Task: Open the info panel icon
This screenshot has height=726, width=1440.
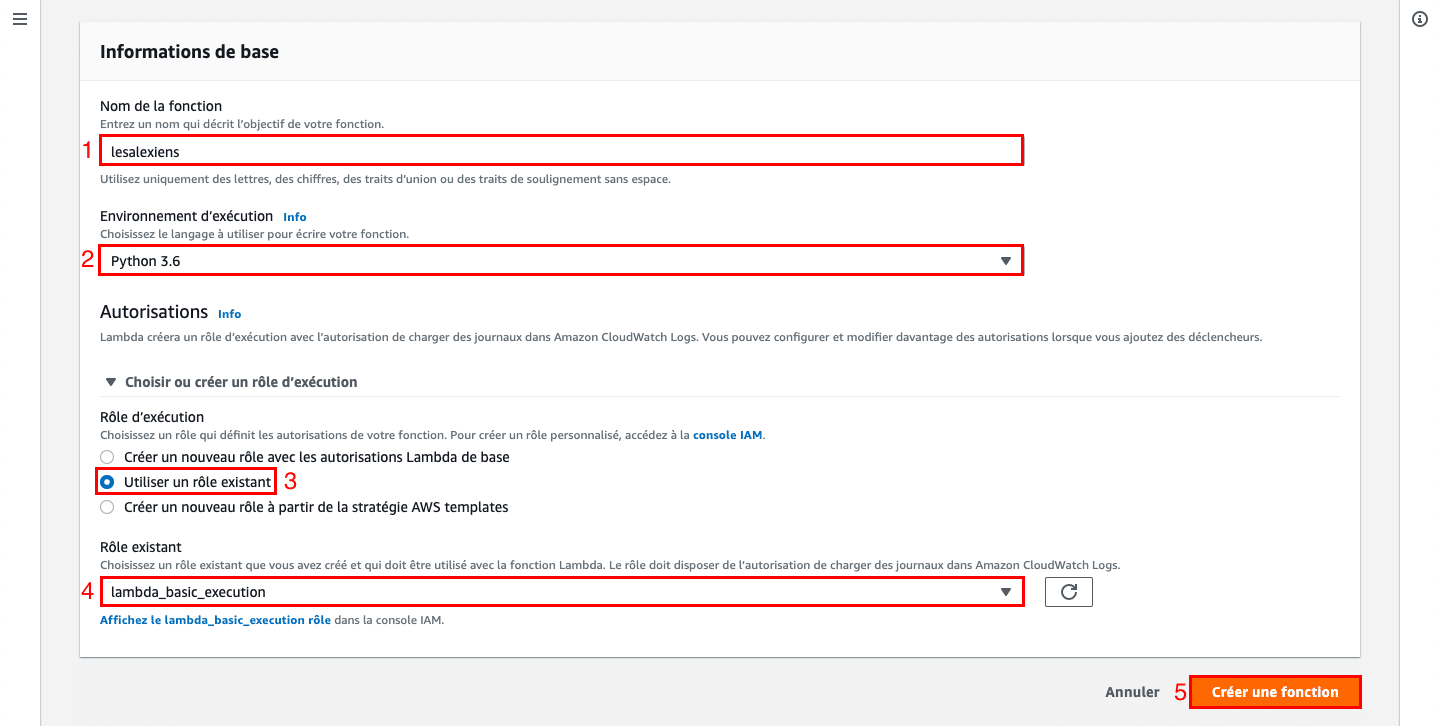Action: click(1419, 20)
